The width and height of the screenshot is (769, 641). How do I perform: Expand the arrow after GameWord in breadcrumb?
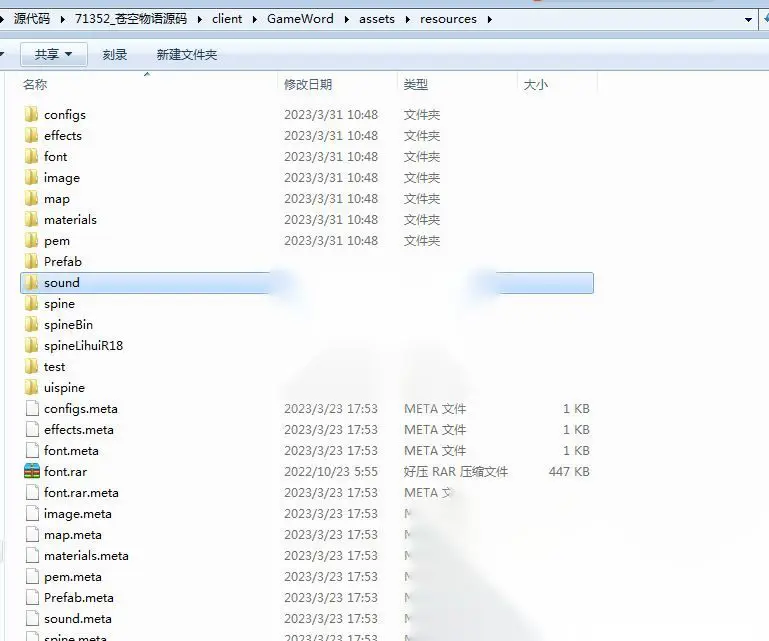(347, 20)
